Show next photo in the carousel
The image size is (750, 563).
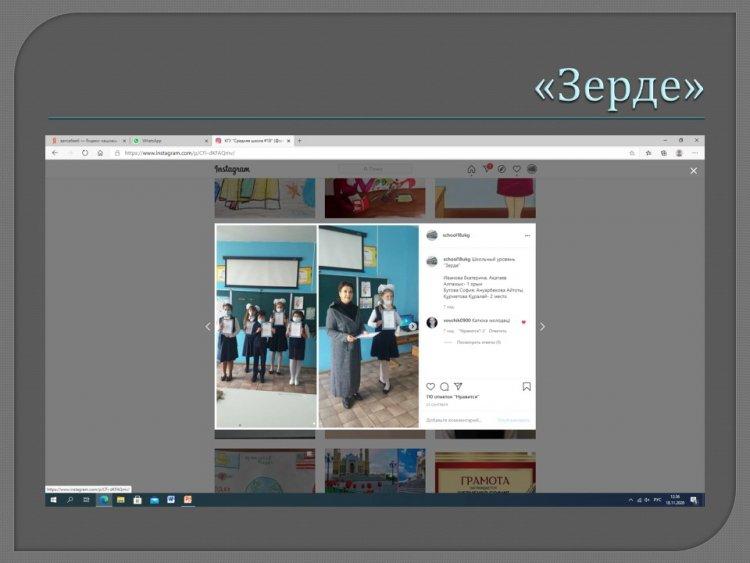click(x=412, y=326)
